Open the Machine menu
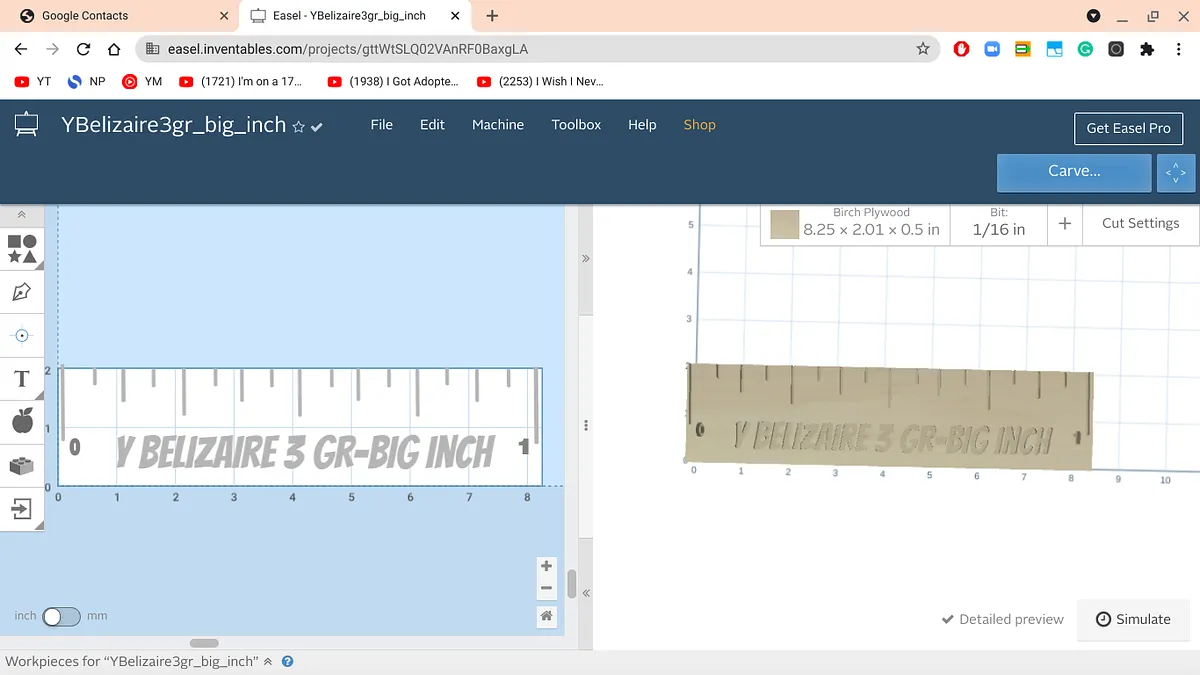This screenshot has height=675, width=1200. point(498,125)
